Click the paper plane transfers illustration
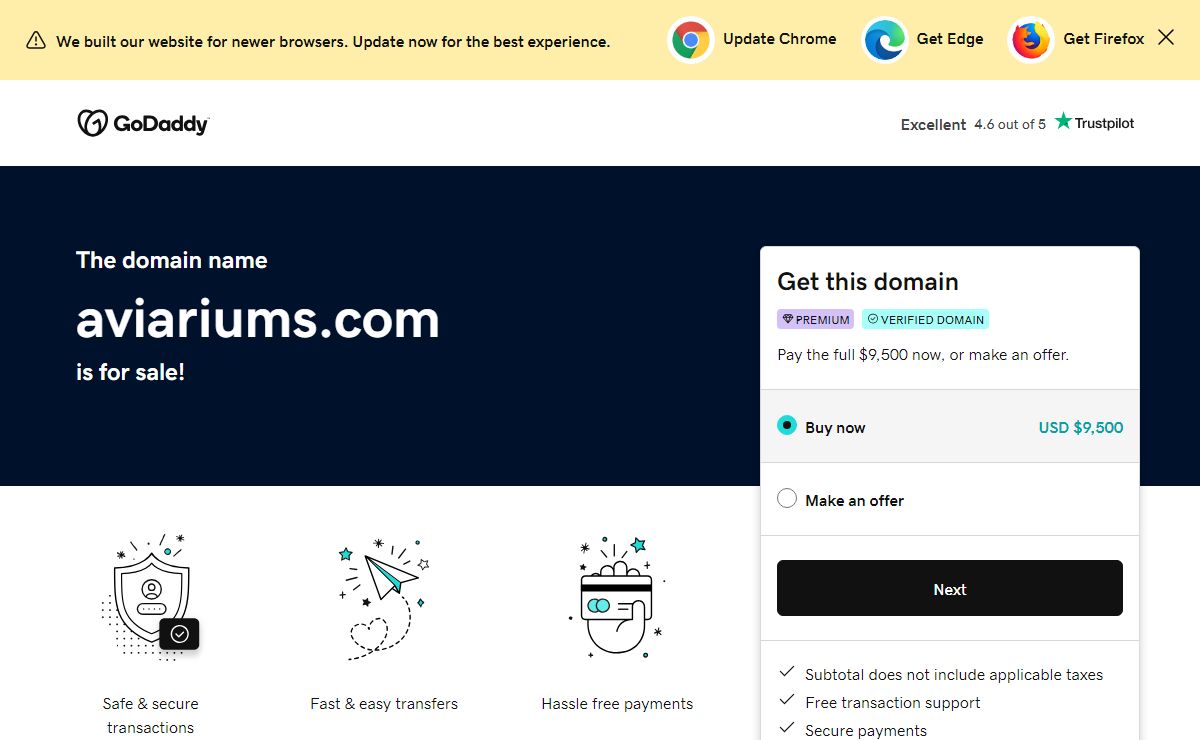Viewport: 1200px width, 740px height. point(384,598)
